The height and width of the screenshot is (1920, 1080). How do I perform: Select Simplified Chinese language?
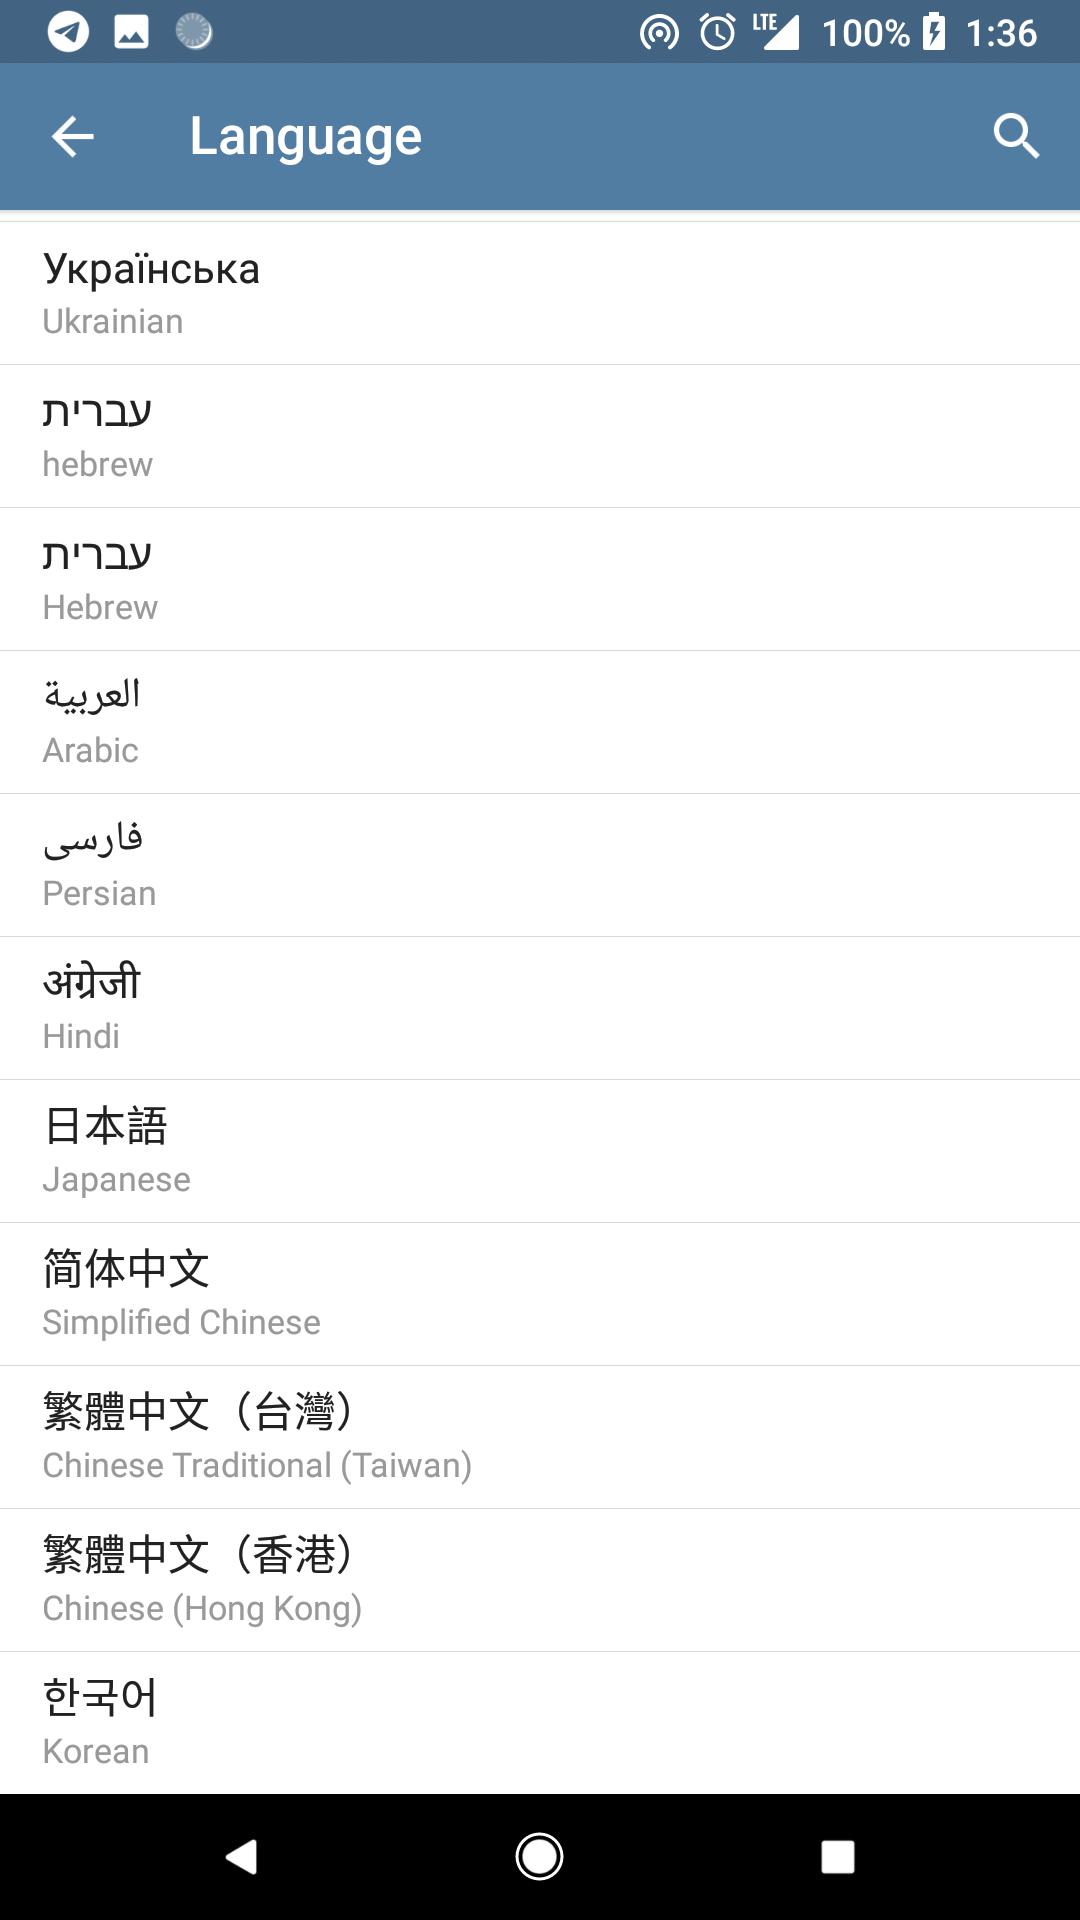click(x=540, y=1295)
